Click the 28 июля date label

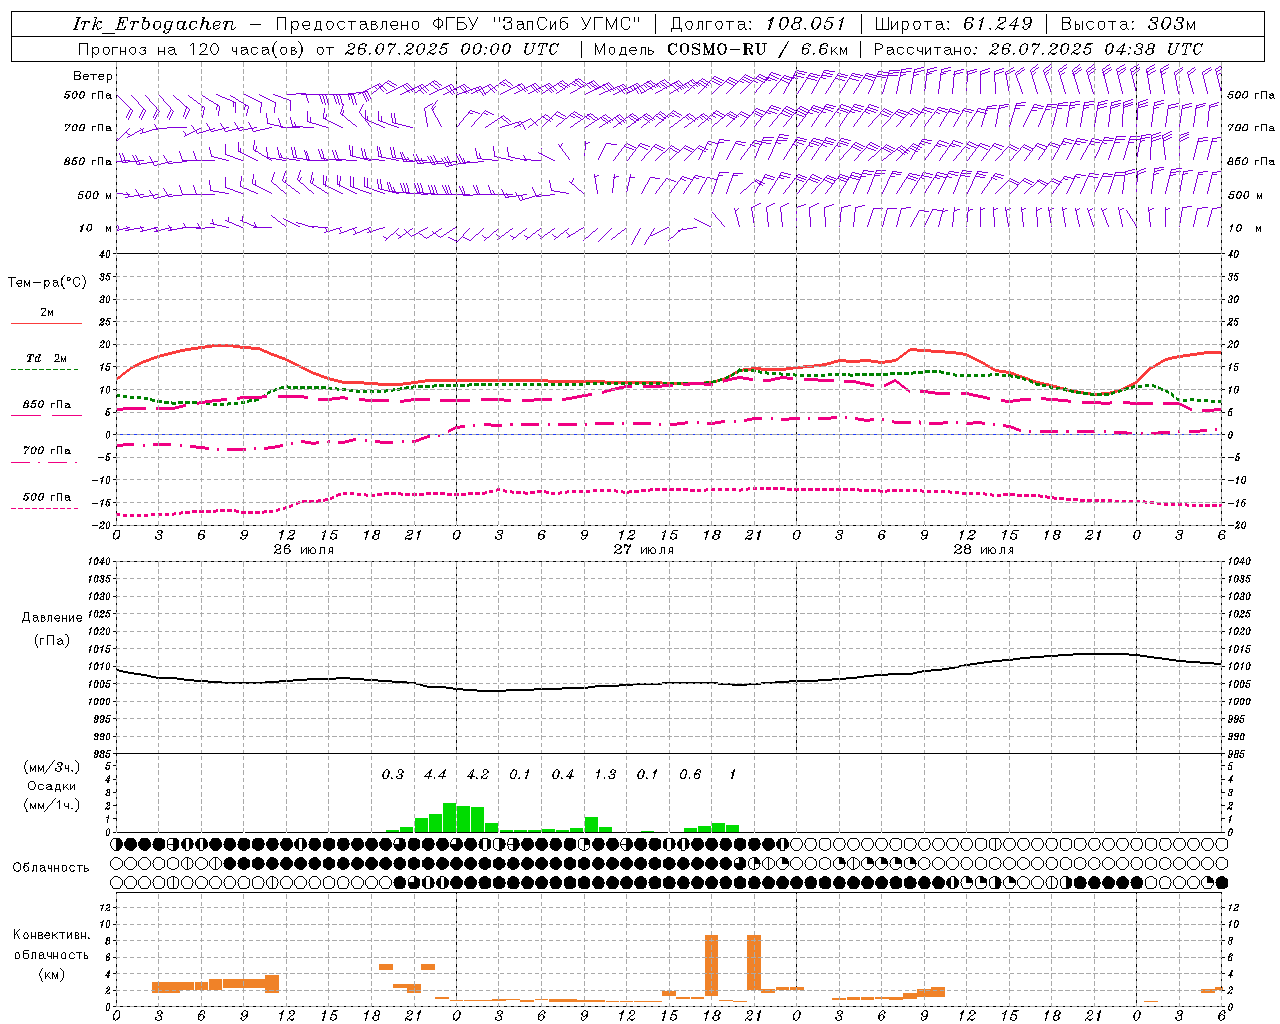[984, 550]
